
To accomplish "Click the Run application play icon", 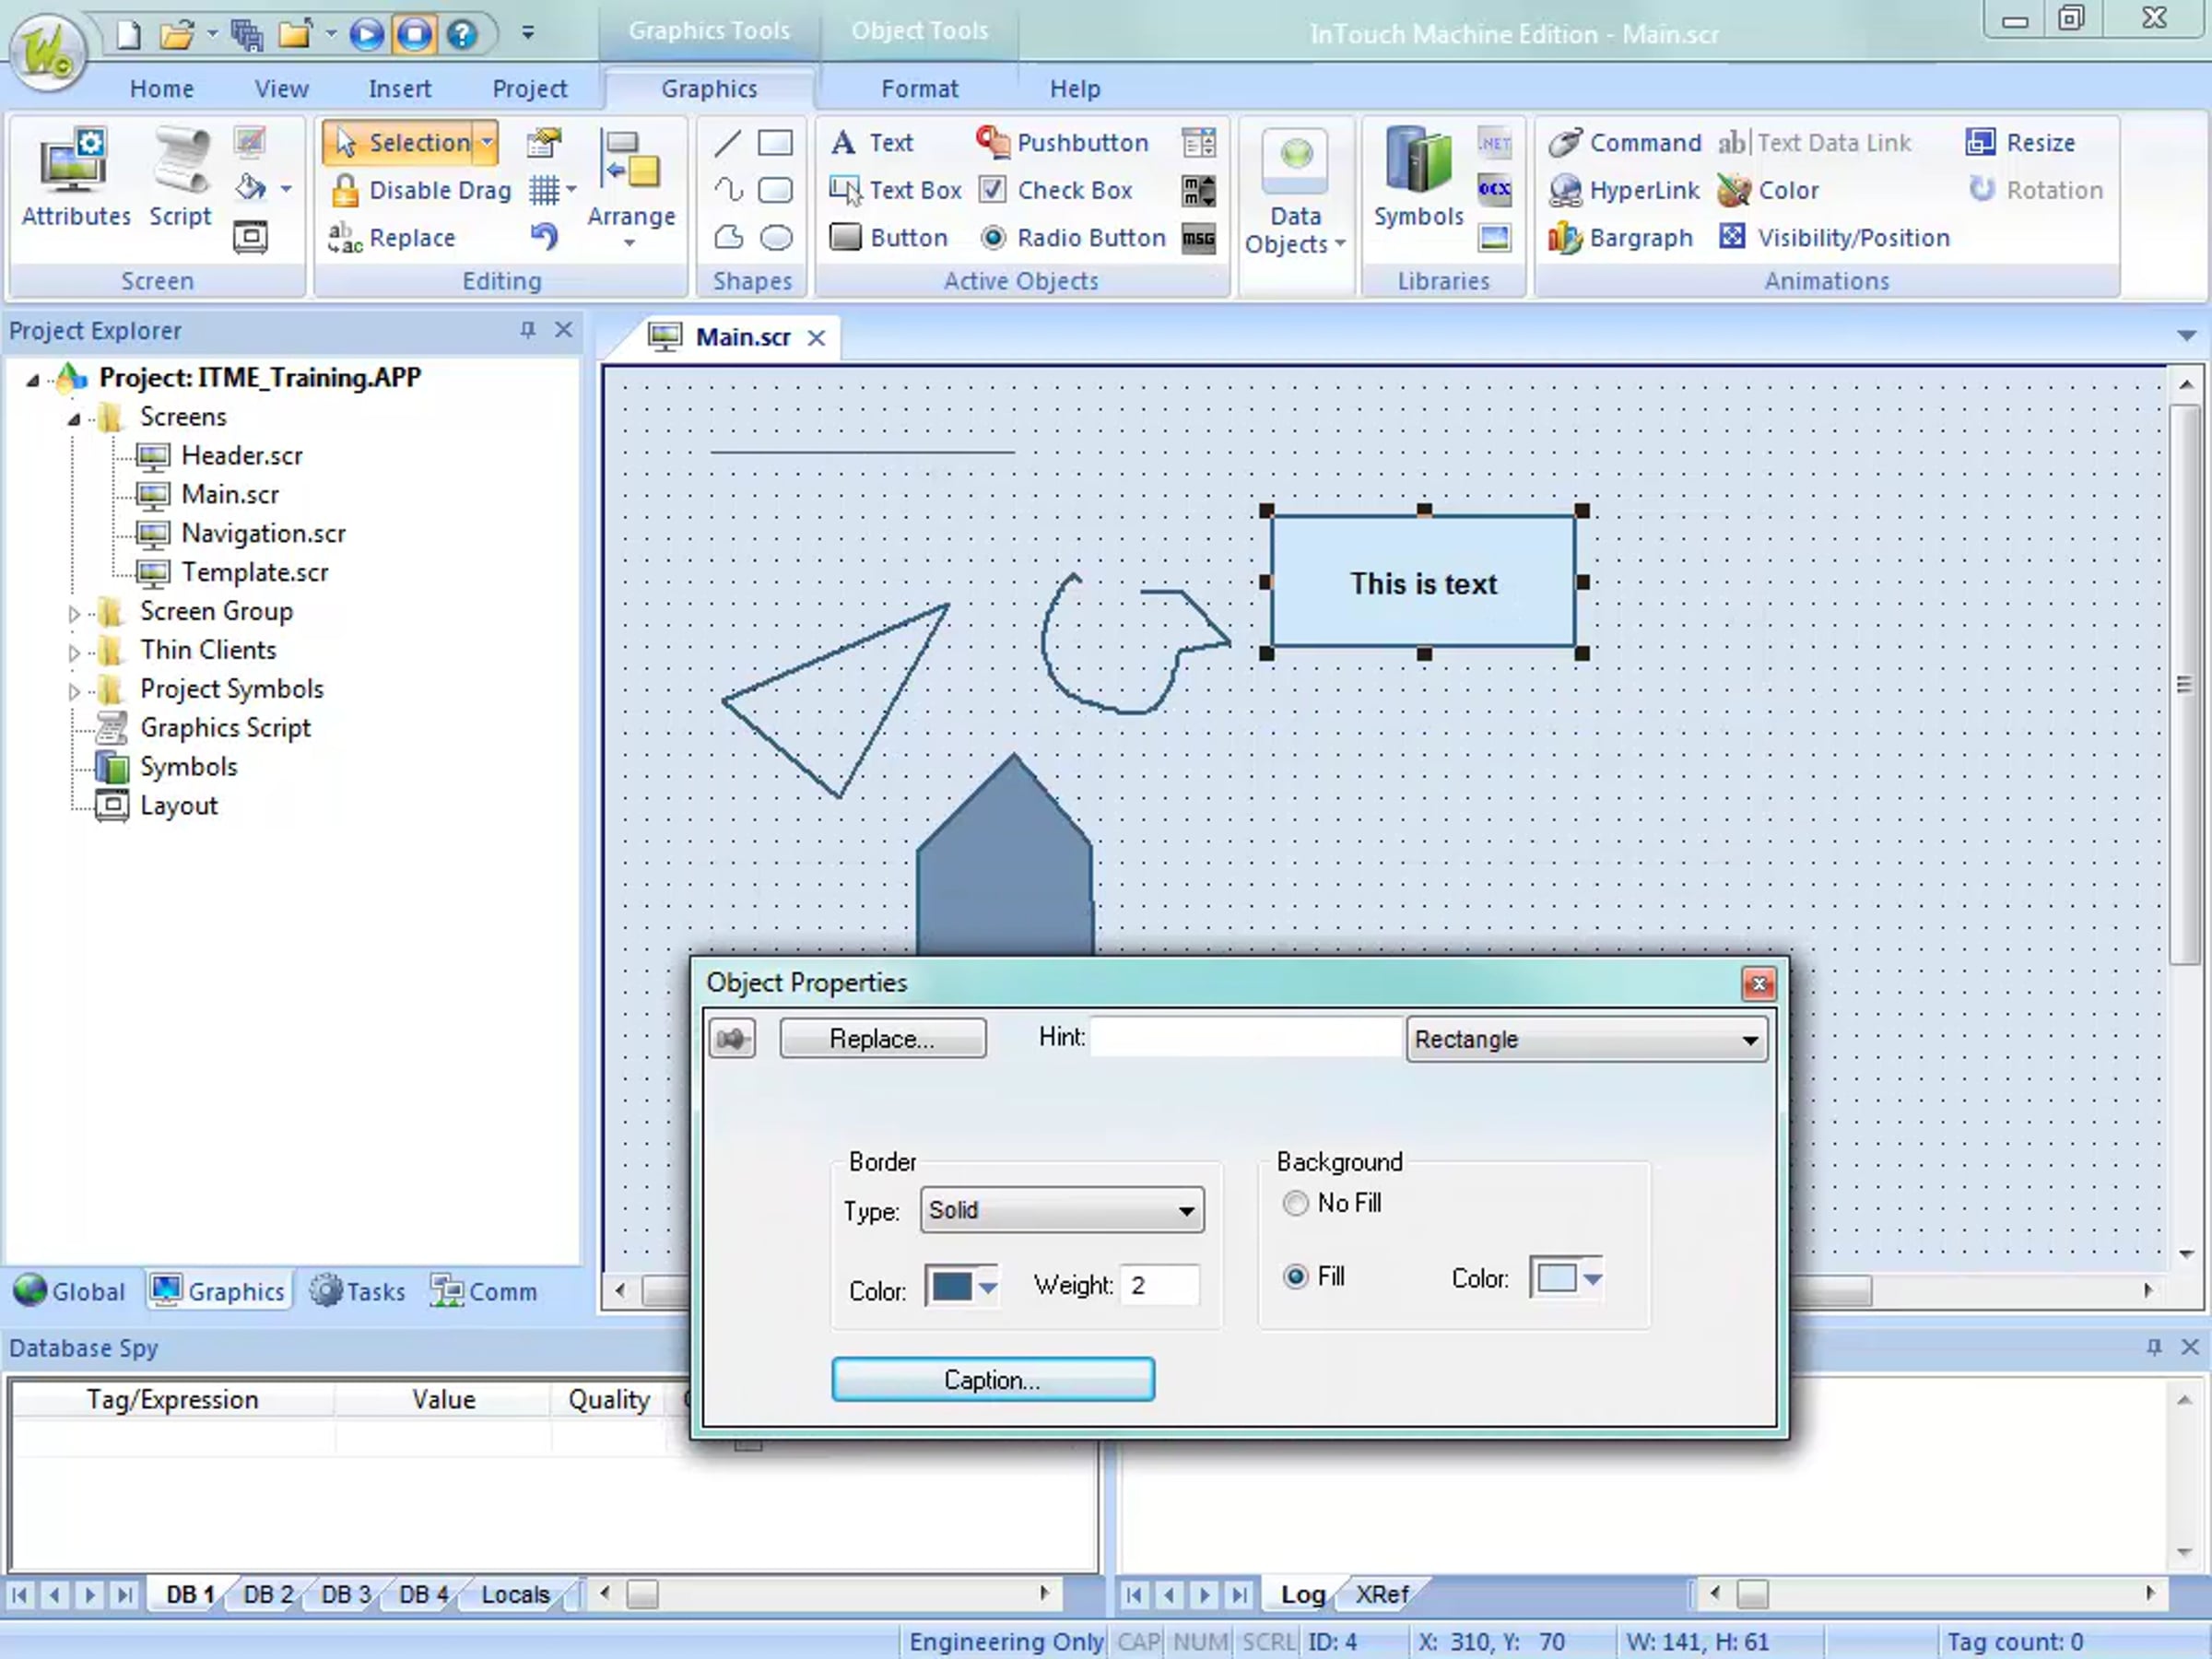I will pyautogui.click(x=366, y=35).
